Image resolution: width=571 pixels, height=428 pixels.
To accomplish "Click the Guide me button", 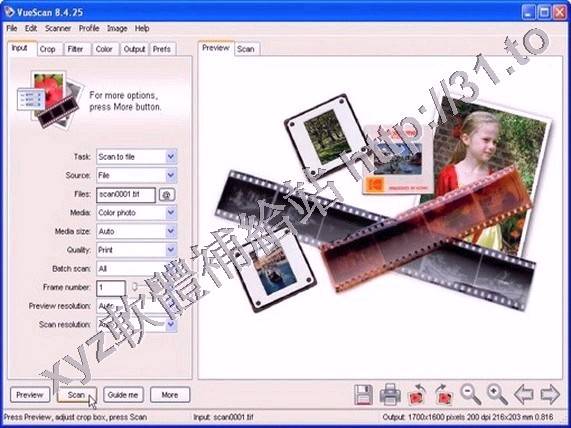I will click(x=123, y=395).
